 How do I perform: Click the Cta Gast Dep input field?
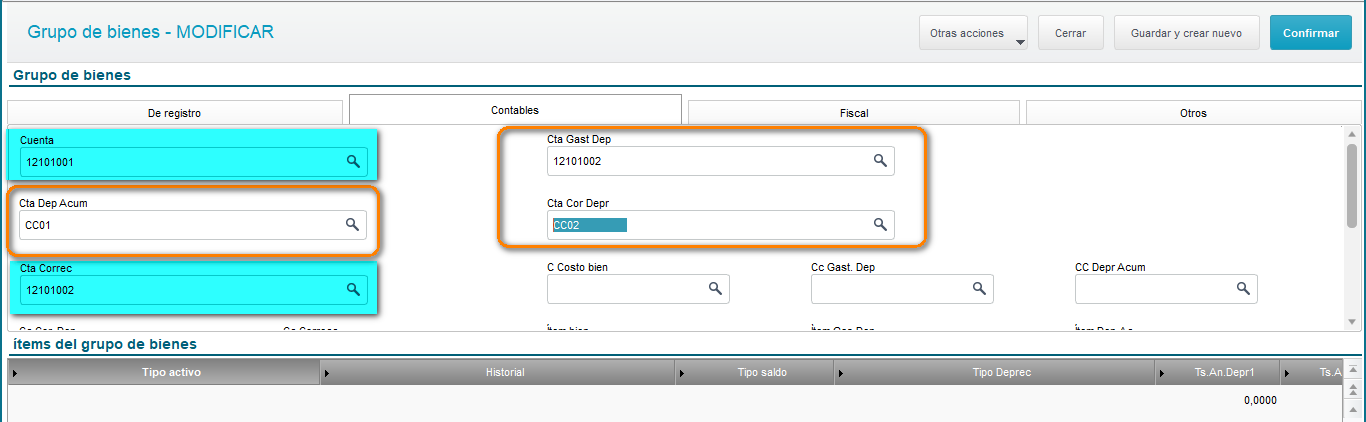pos(721,161)
